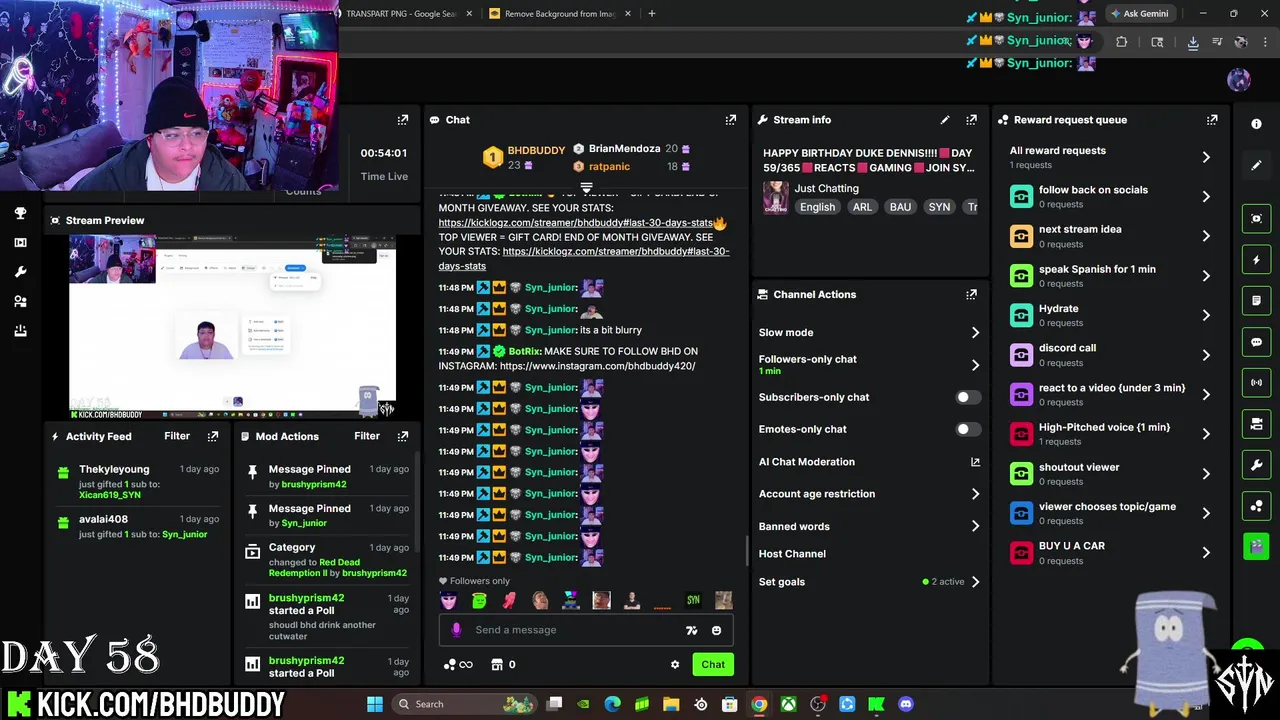Open discord call reward row
This screenshot has width=1280, height=720.
1110,355
